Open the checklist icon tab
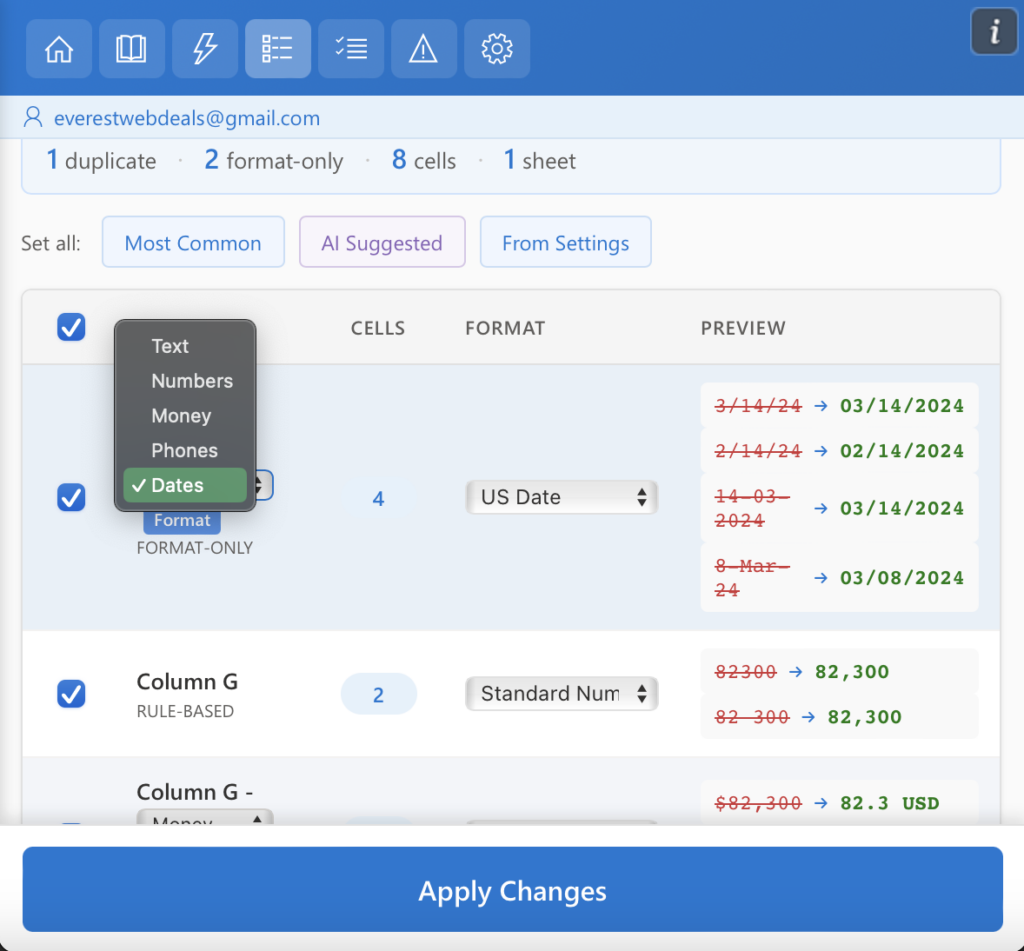 351,49
